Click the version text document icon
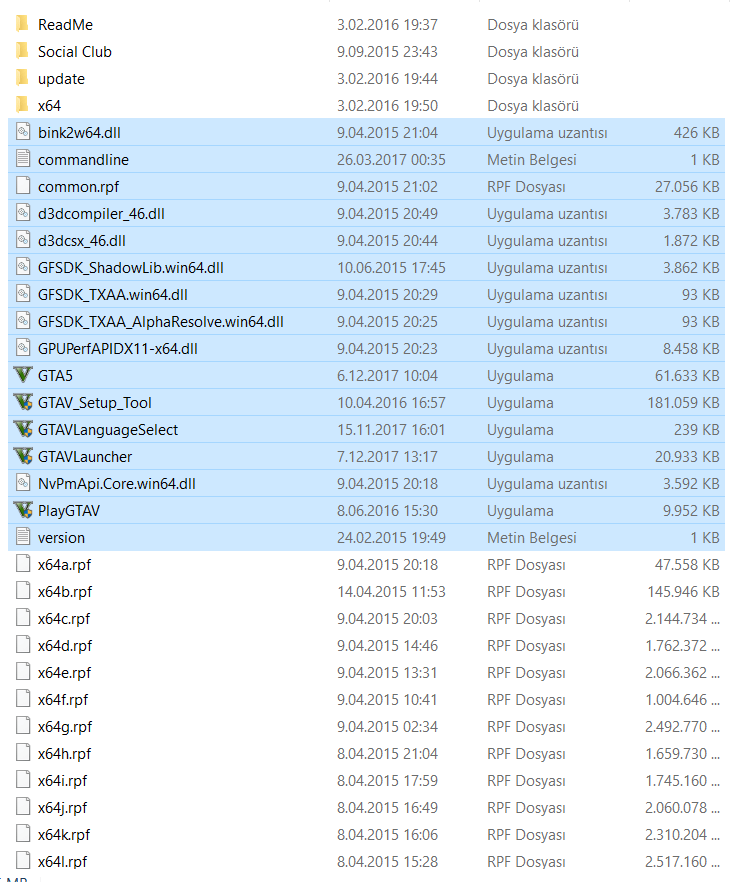The height and width of the screenshot is (882, 739). click(x=22, y=537)
